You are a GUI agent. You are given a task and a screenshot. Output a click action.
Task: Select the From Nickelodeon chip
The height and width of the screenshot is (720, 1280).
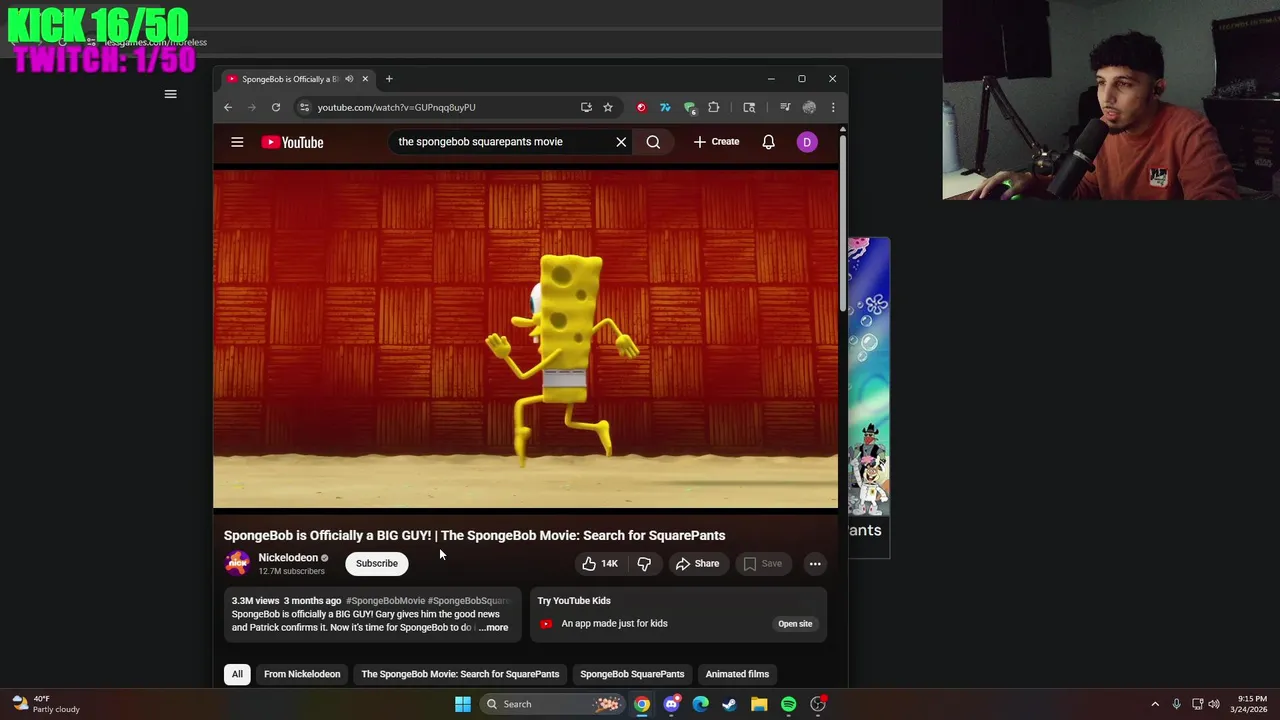(x=302, y=674)
